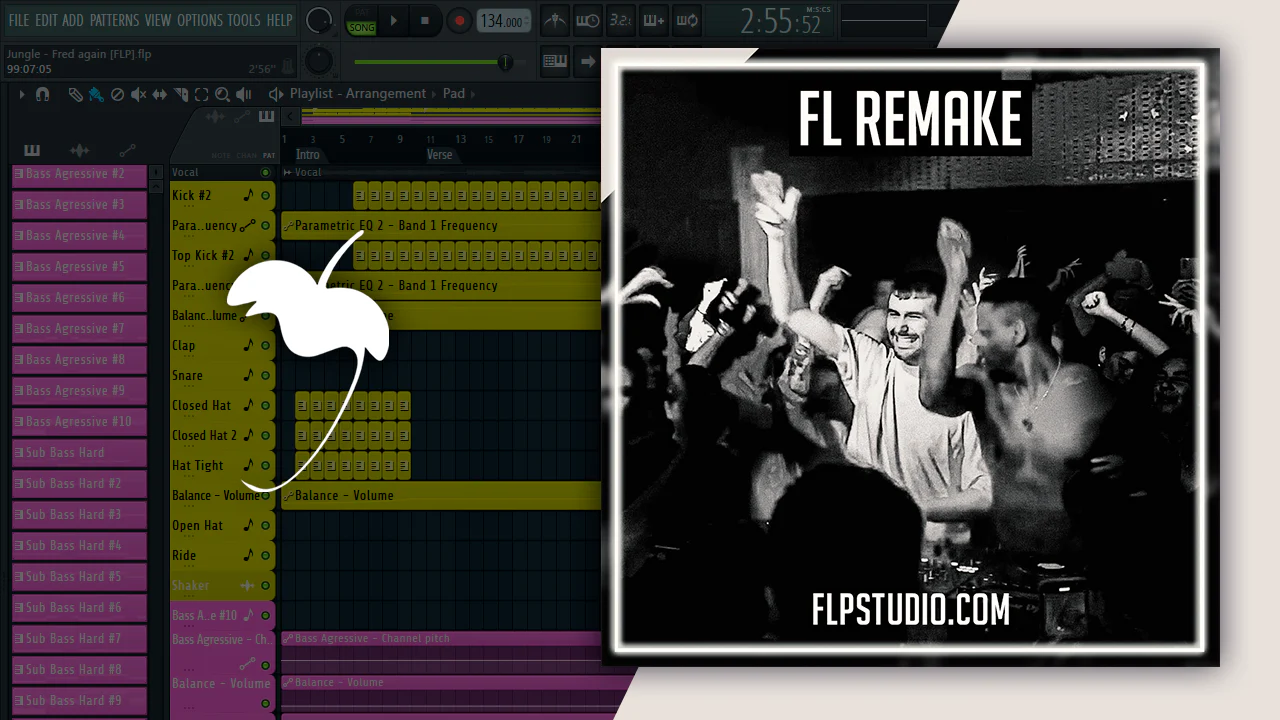Select the Slip tool
This screenshot has width=1280, height=720.
160,94
